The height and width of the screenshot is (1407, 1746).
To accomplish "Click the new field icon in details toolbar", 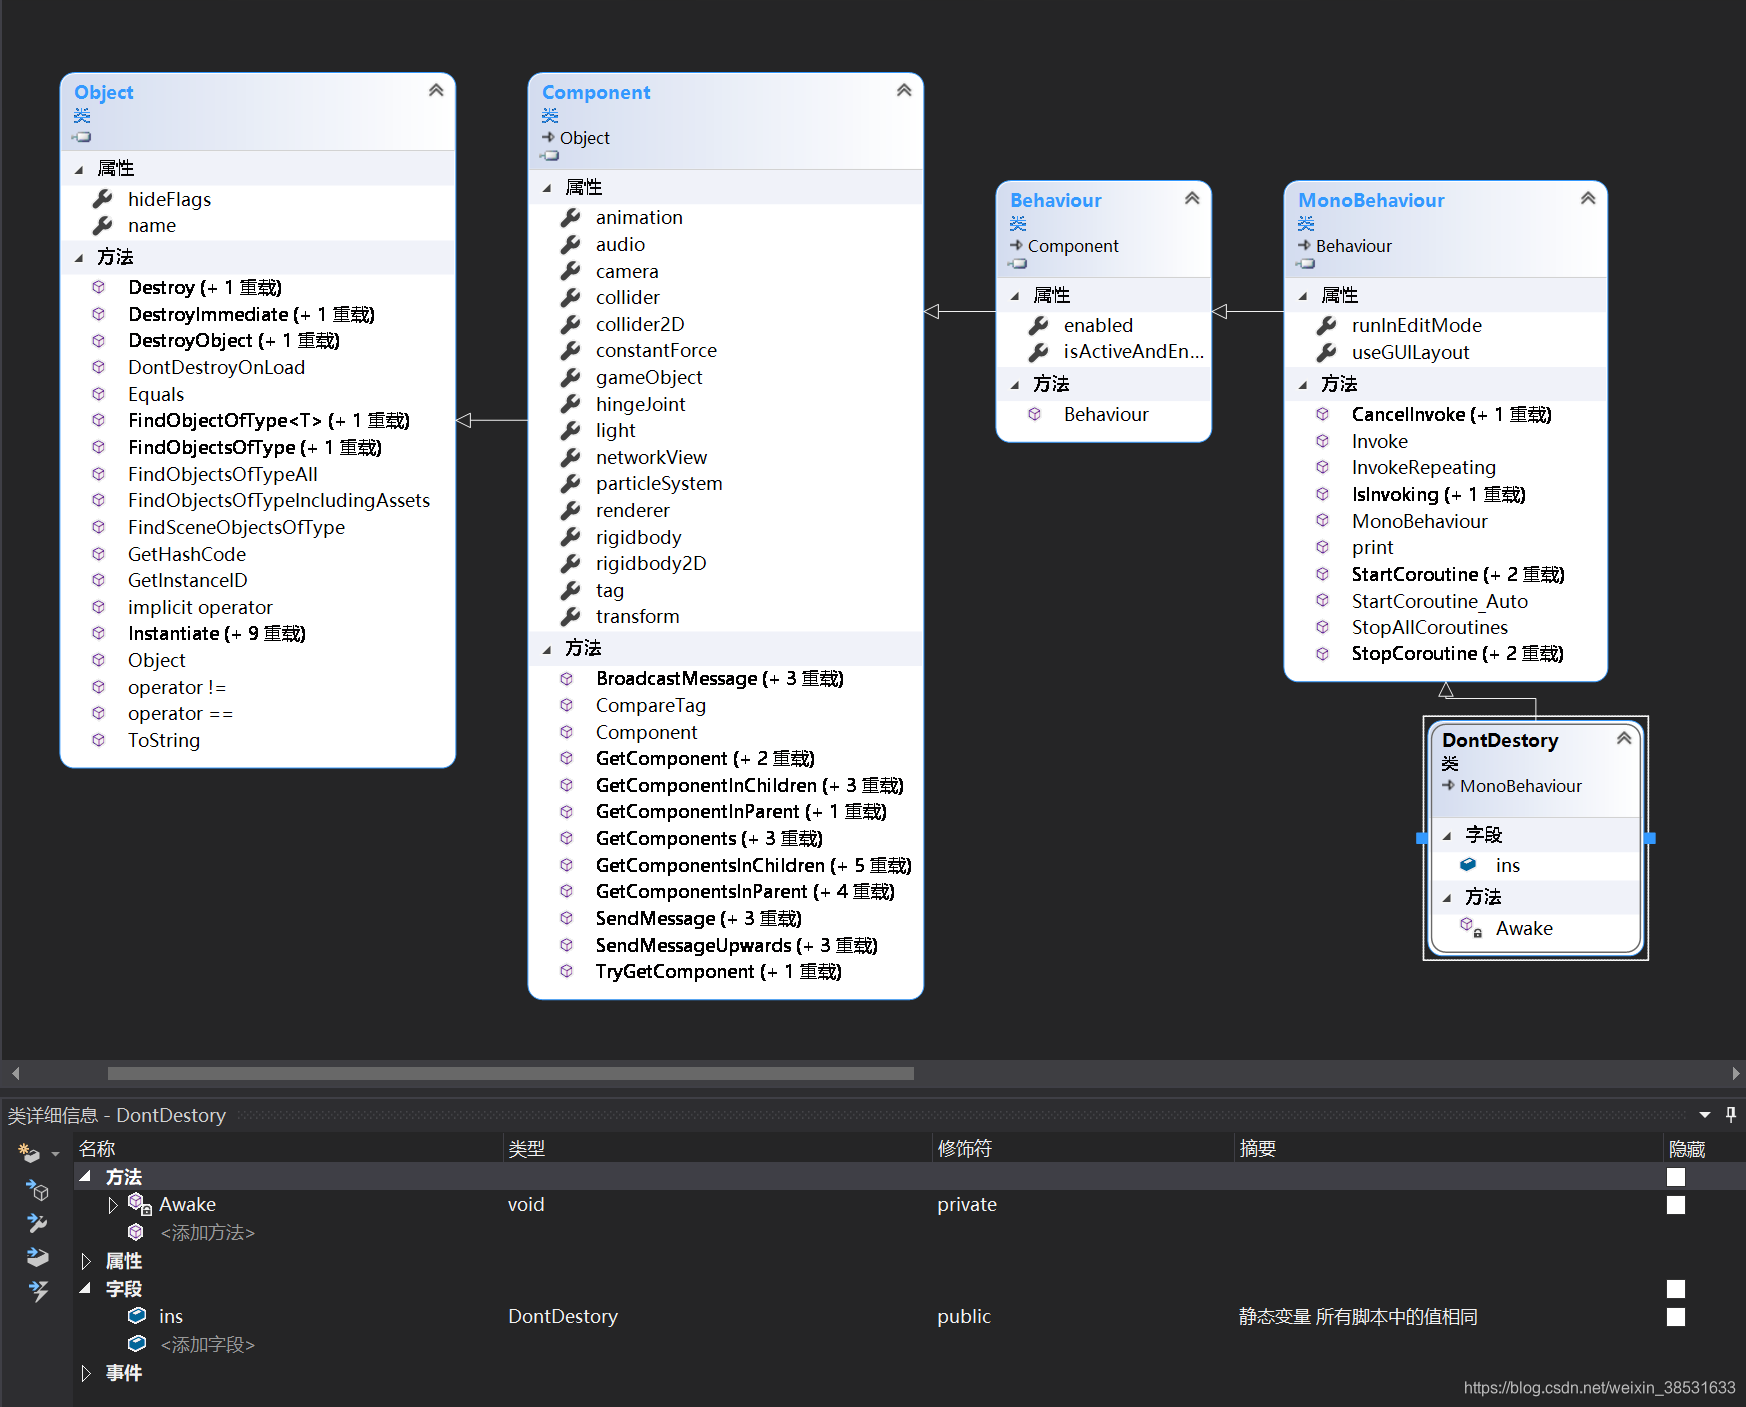I will (38, 1257).
